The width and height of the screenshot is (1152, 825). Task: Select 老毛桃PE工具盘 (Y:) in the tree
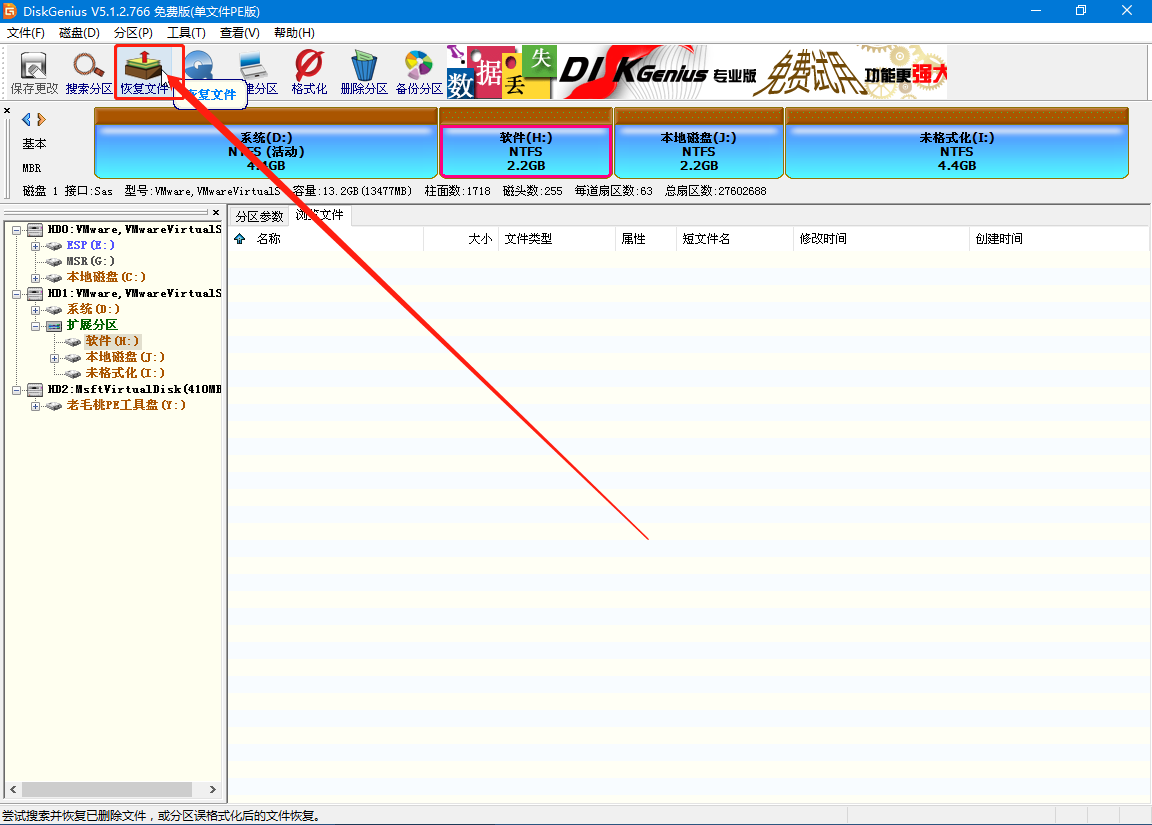click(x=126, y=405)
